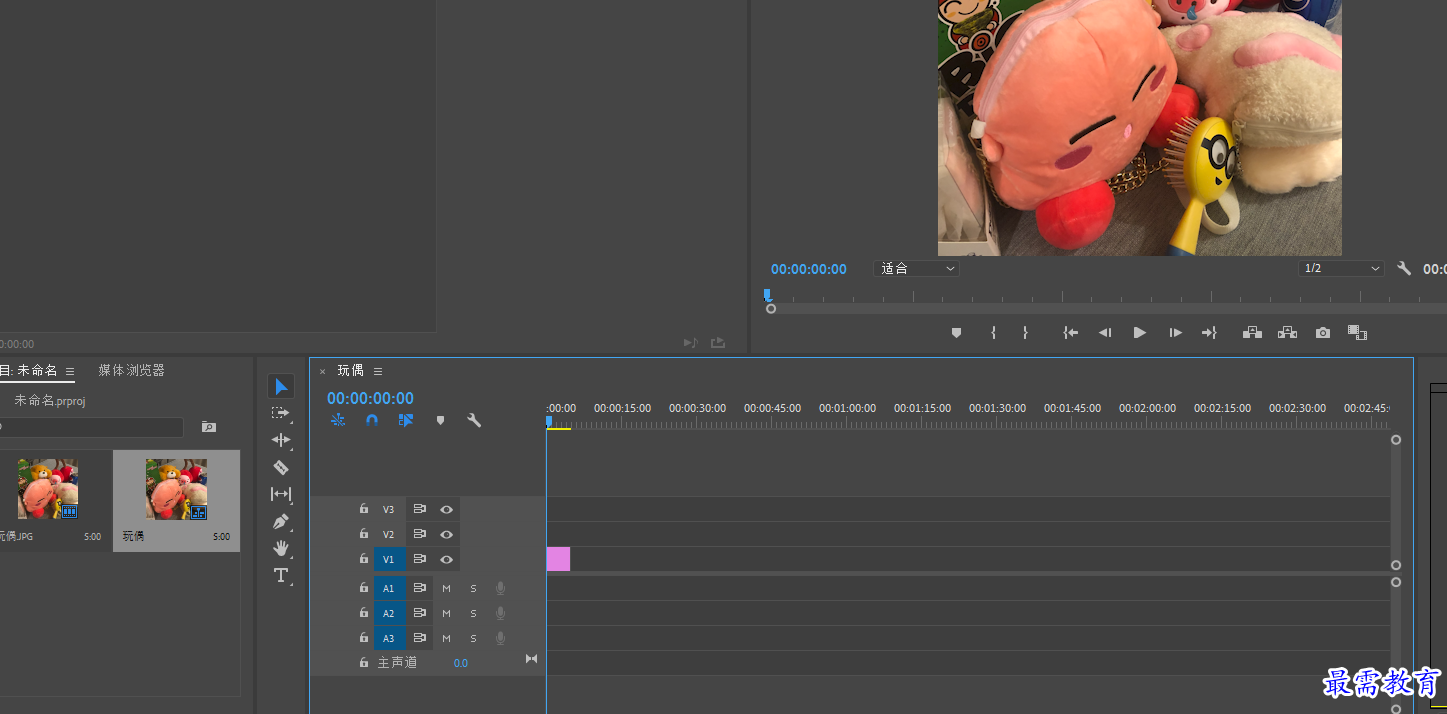Switch to the 未命名 project tab
Viewport: 1447px width, 714px height.
coord(29,370)
